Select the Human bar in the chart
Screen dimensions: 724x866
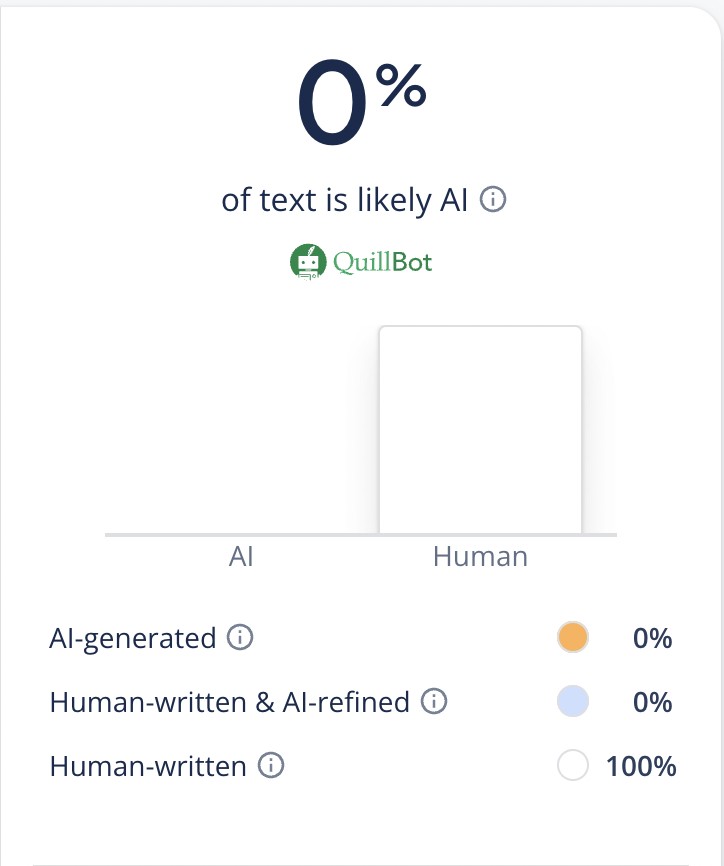[x=480, y=430]
